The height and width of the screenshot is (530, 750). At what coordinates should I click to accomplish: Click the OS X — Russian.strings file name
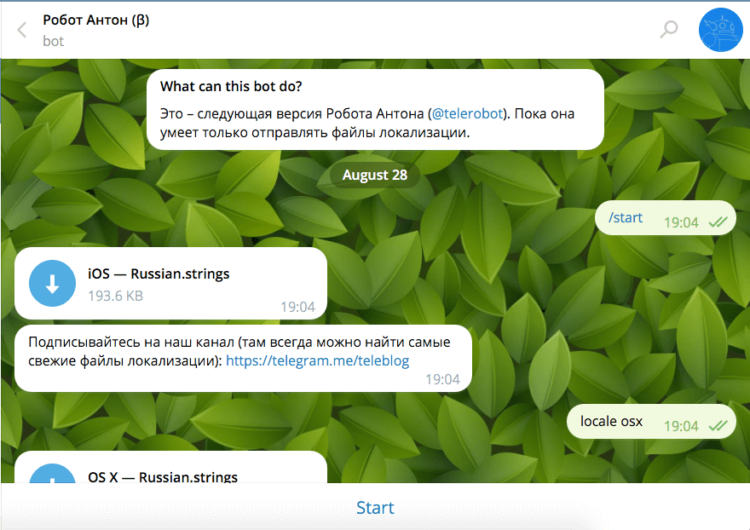pos(163,476)
